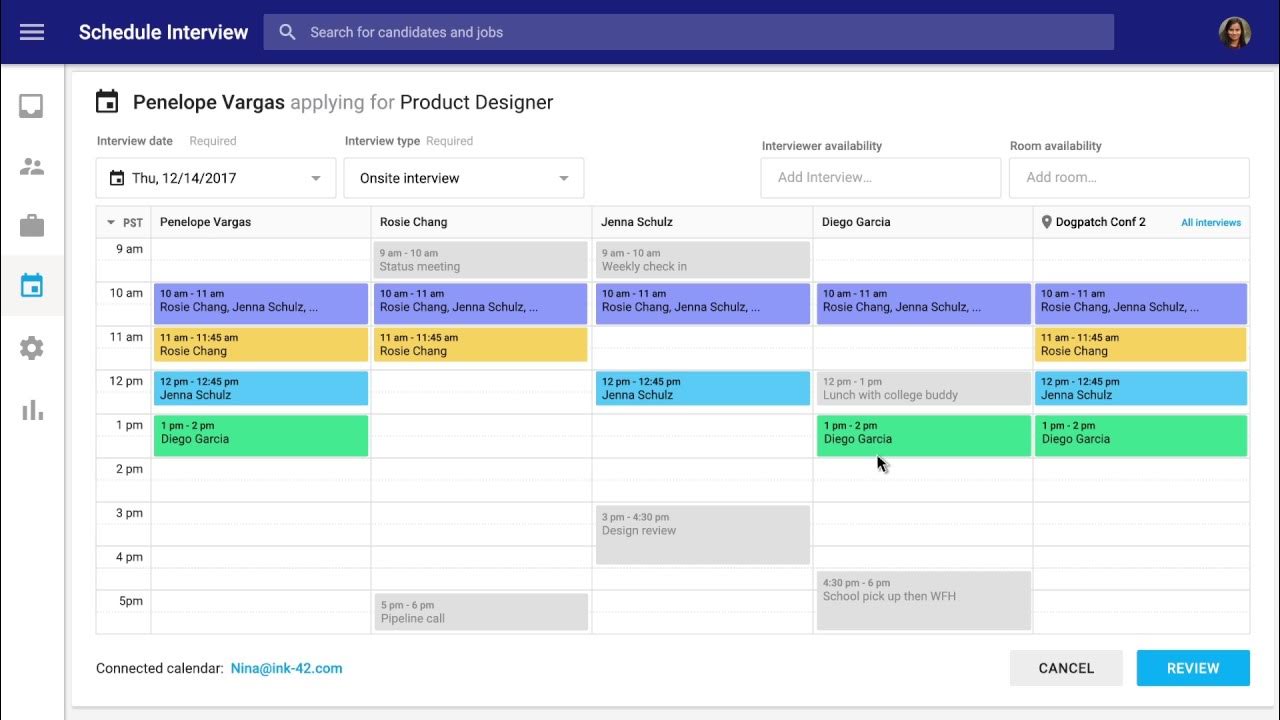
Task: View the reports bar chart icon
Action: [32, 410]
